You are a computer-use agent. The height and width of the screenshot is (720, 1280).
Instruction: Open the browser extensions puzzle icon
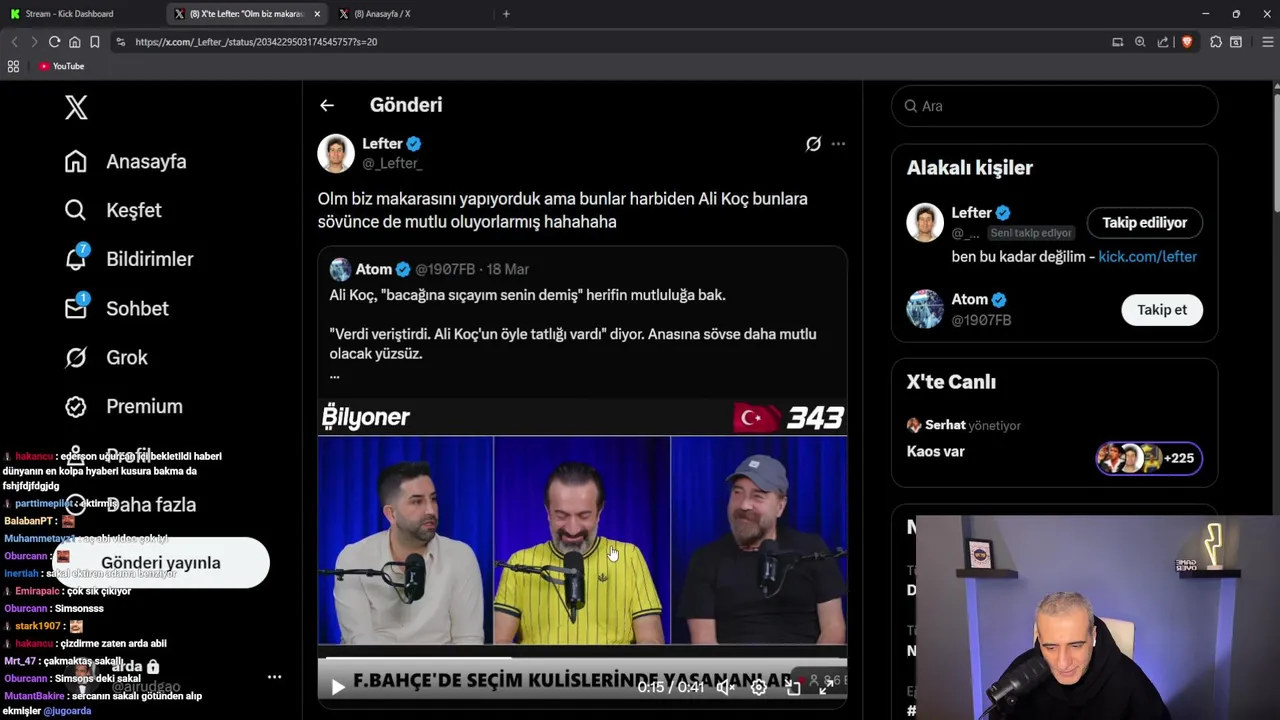(x=1216, y=42)
